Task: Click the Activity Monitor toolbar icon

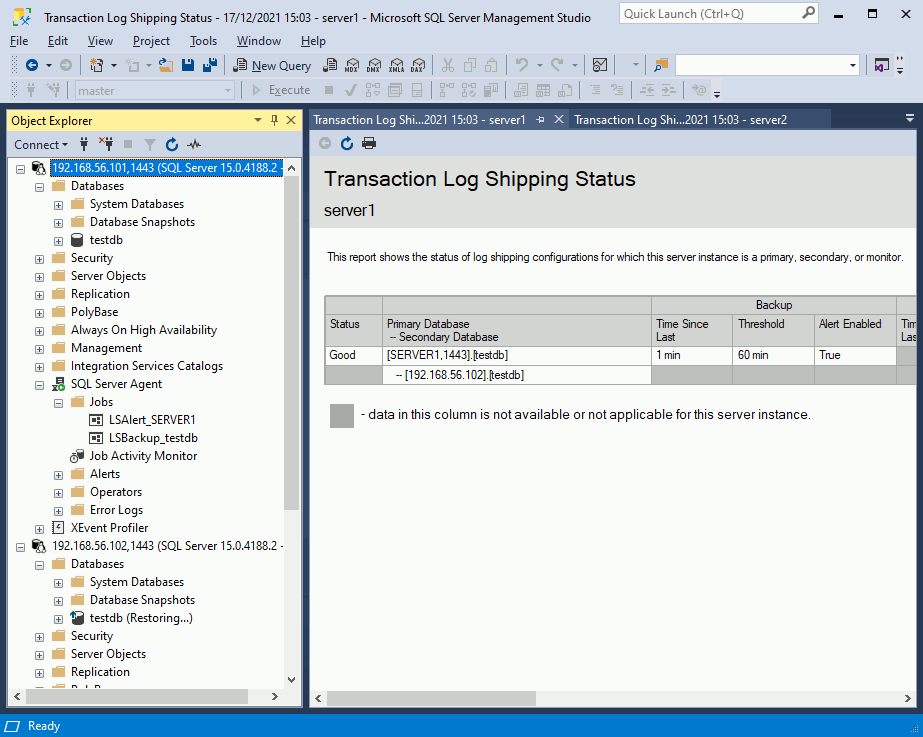Action: [600, 65]
